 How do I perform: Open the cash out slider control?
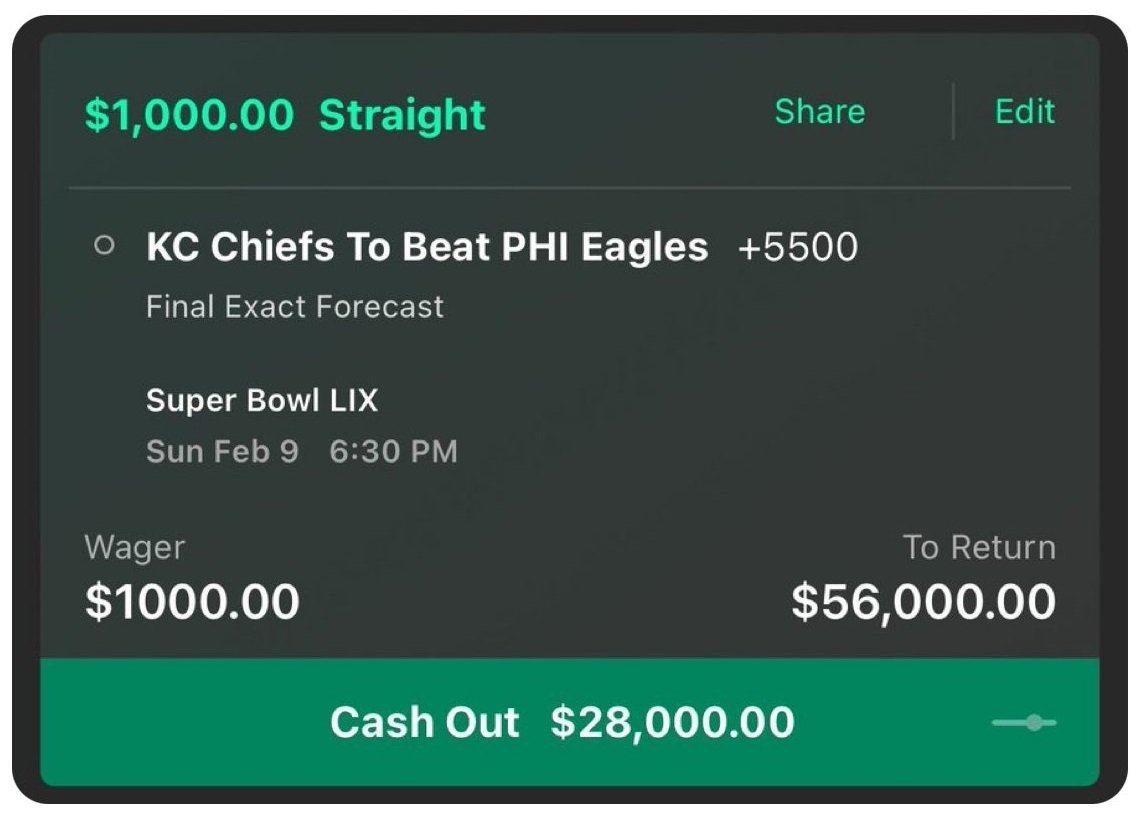coord(1024,722)
